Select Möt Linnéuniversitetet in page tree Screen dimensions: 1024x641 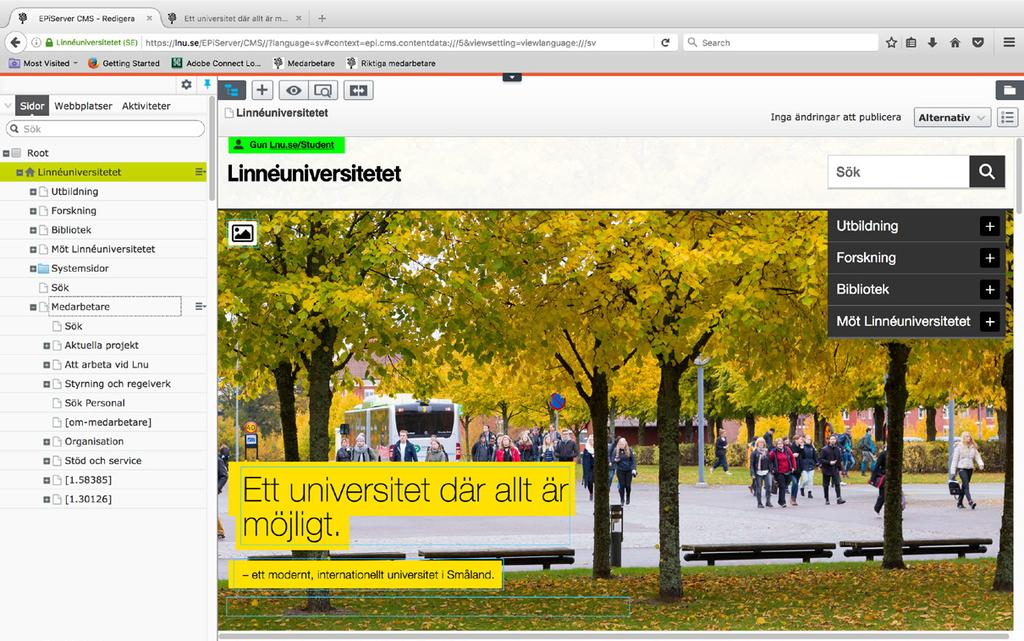point(103,249)
